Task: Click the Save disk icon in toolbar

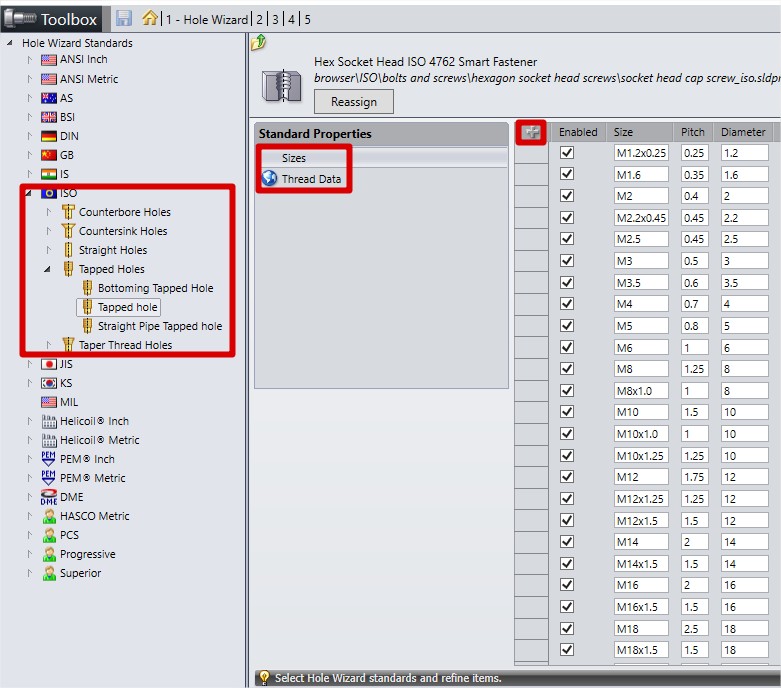Action: pyautogui.click(x=124, y=18)
